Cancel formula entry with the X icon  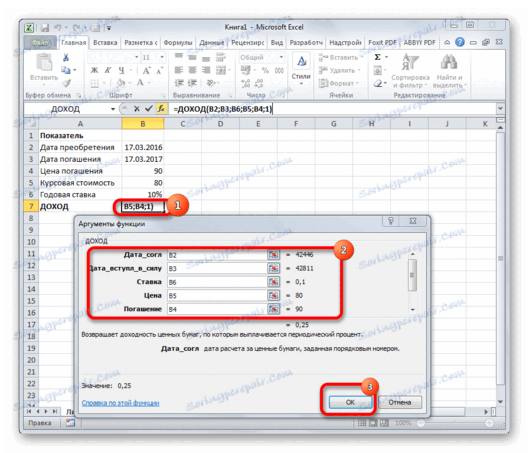(x=136, y=109)
